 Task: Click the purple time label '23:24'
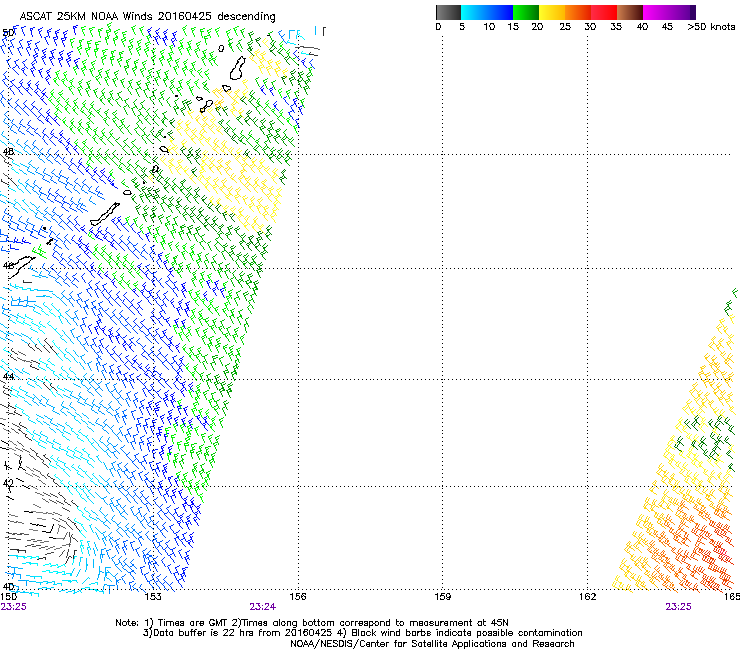tap(262, 607)
